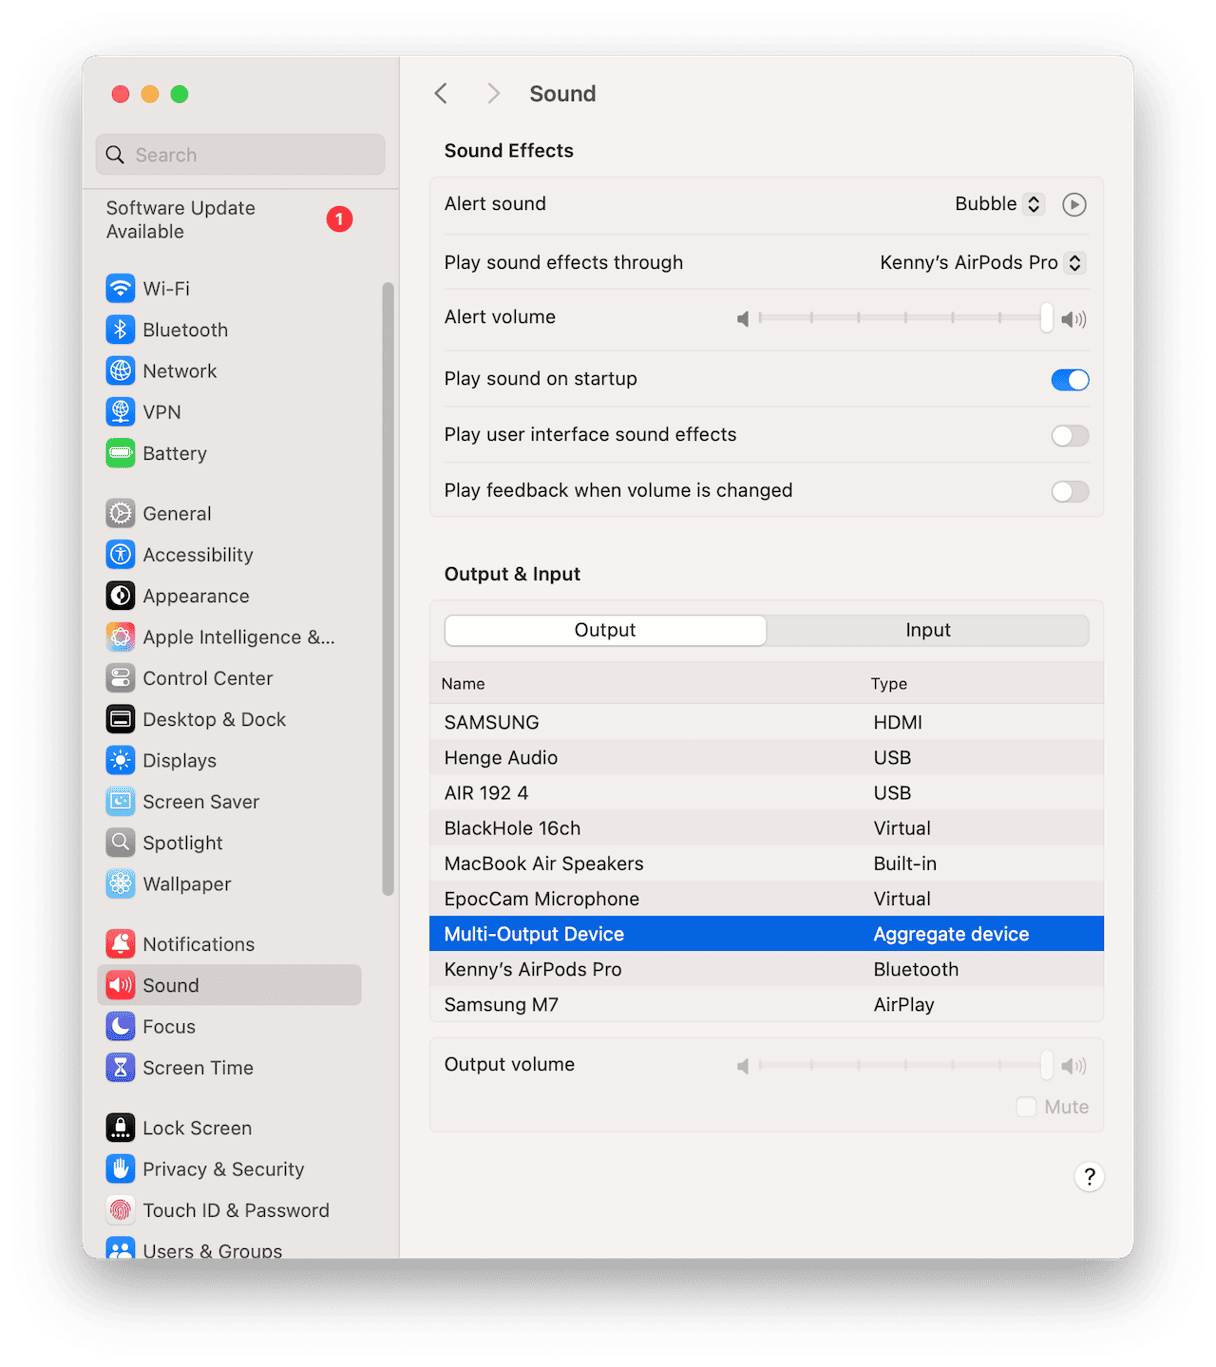Go forward with the right chevron

click(x=493, y=93)
